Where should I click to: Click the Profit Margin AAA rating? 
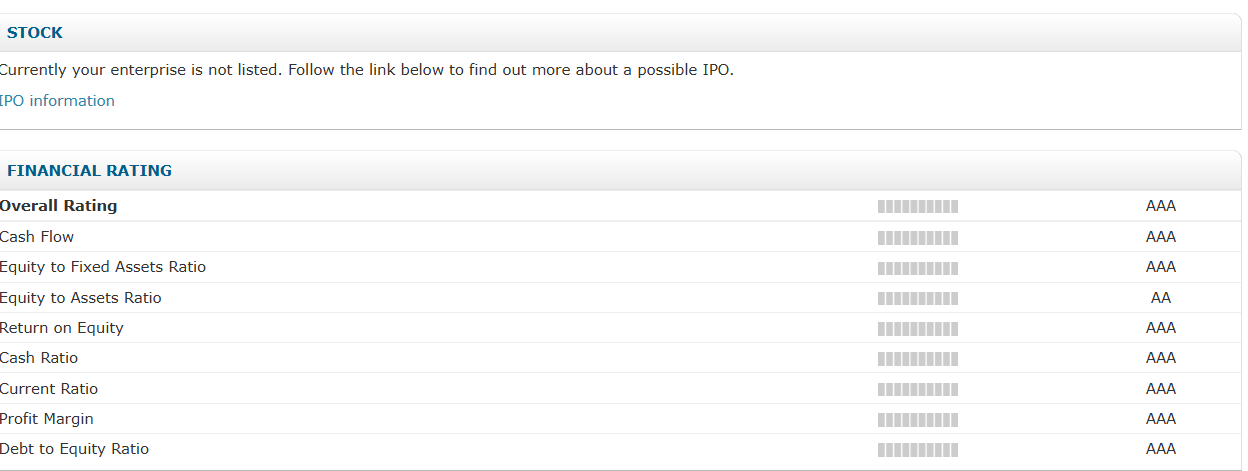coord(1160,419)
